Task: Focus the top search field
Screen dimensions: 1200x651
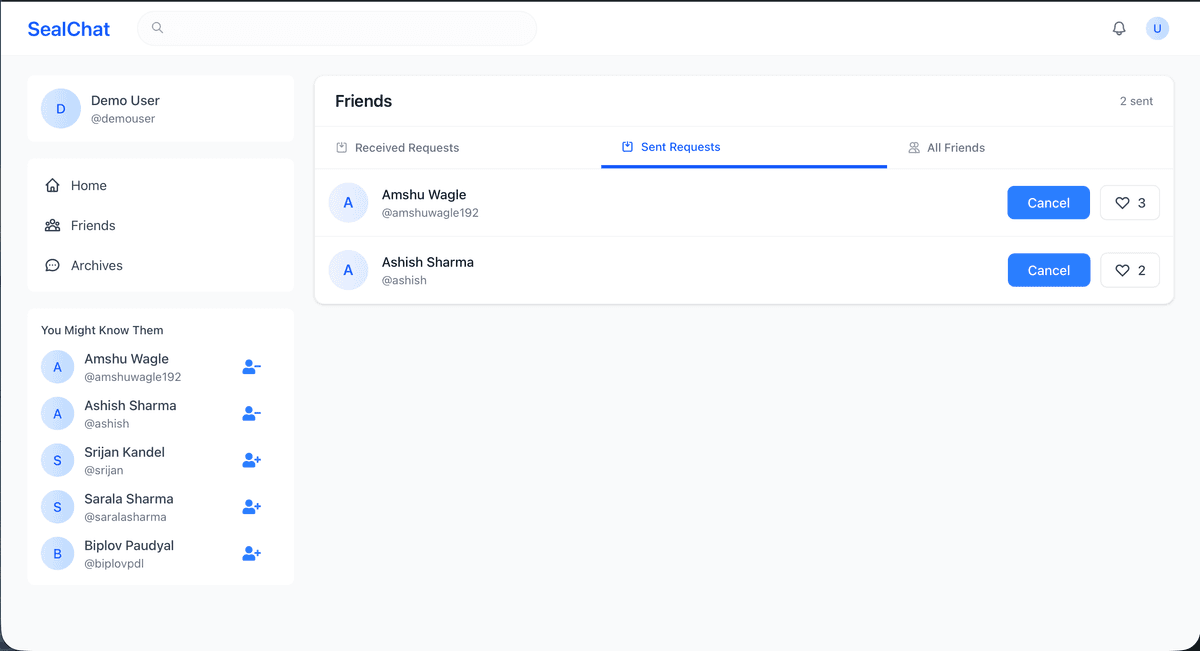Action: [337, 28]
